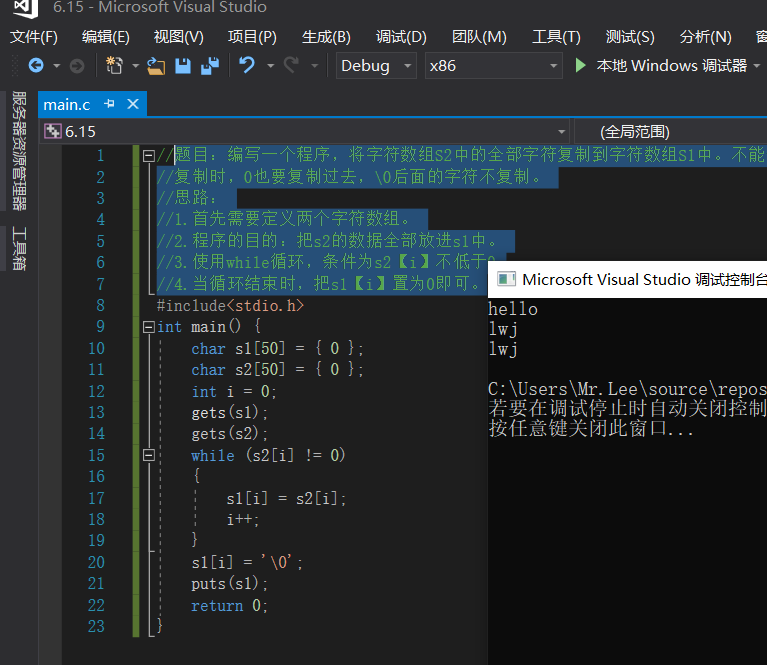Open the 工具箱 side panel tab
The image size is (767, 665).
click(x=19, y=248)
